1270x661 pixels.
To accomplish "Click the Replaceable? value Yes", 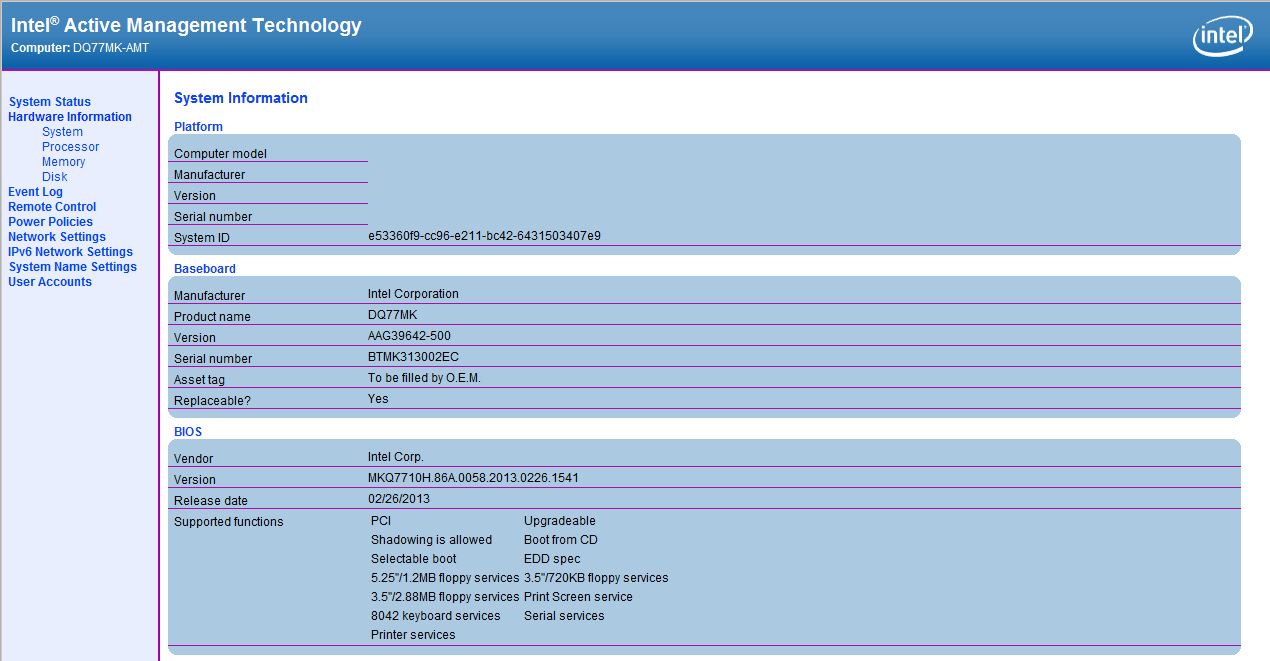I will [378, 399].
